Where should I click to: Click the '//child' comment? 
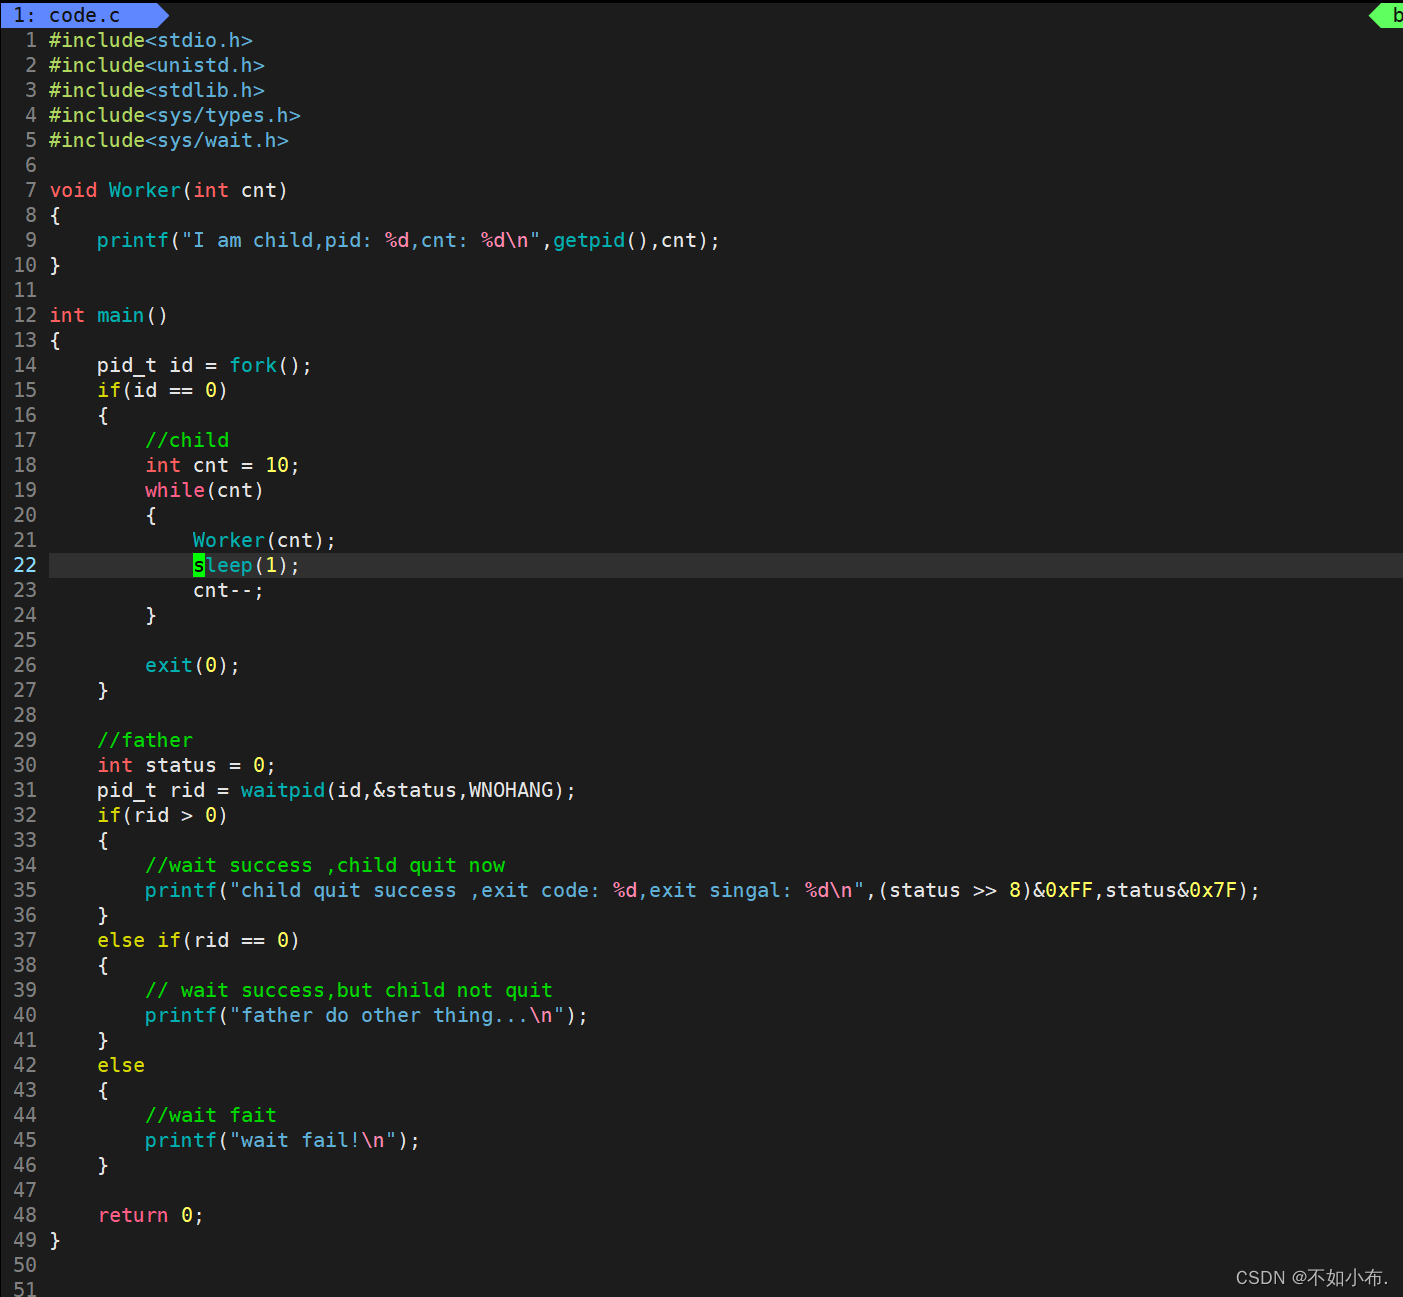(x=187, y=440)
